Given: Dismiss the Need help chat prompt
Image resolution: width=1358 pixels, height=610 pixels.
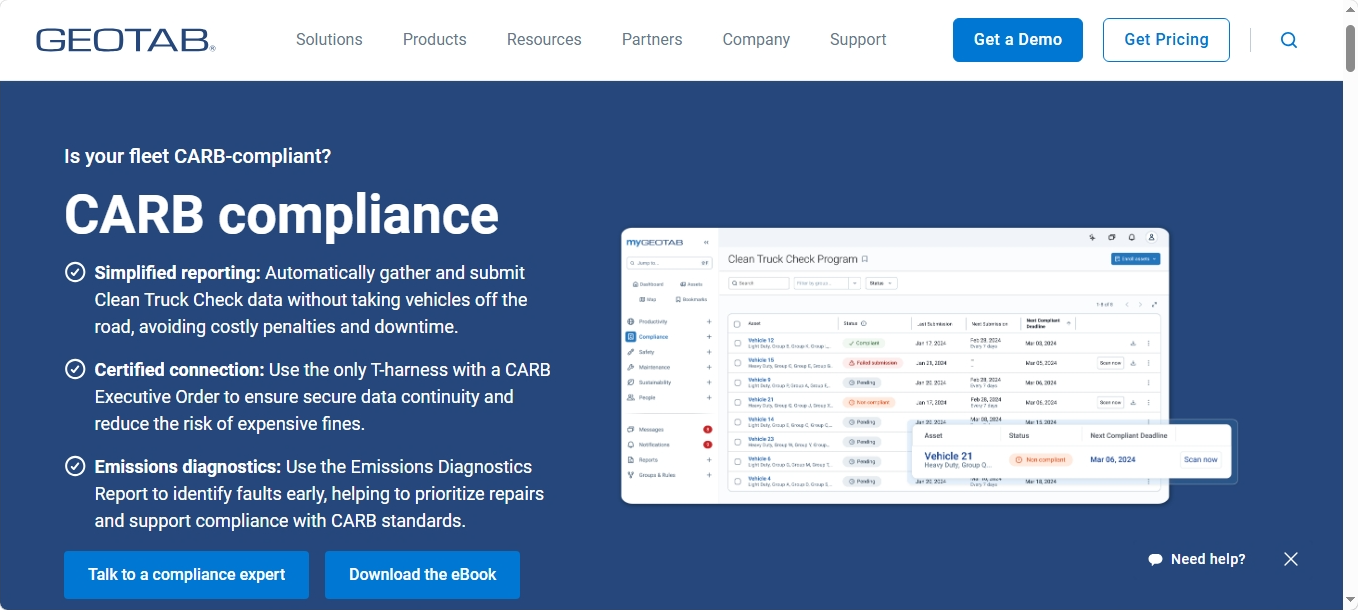Looking at the screenshot, I should click(1291, 559).
